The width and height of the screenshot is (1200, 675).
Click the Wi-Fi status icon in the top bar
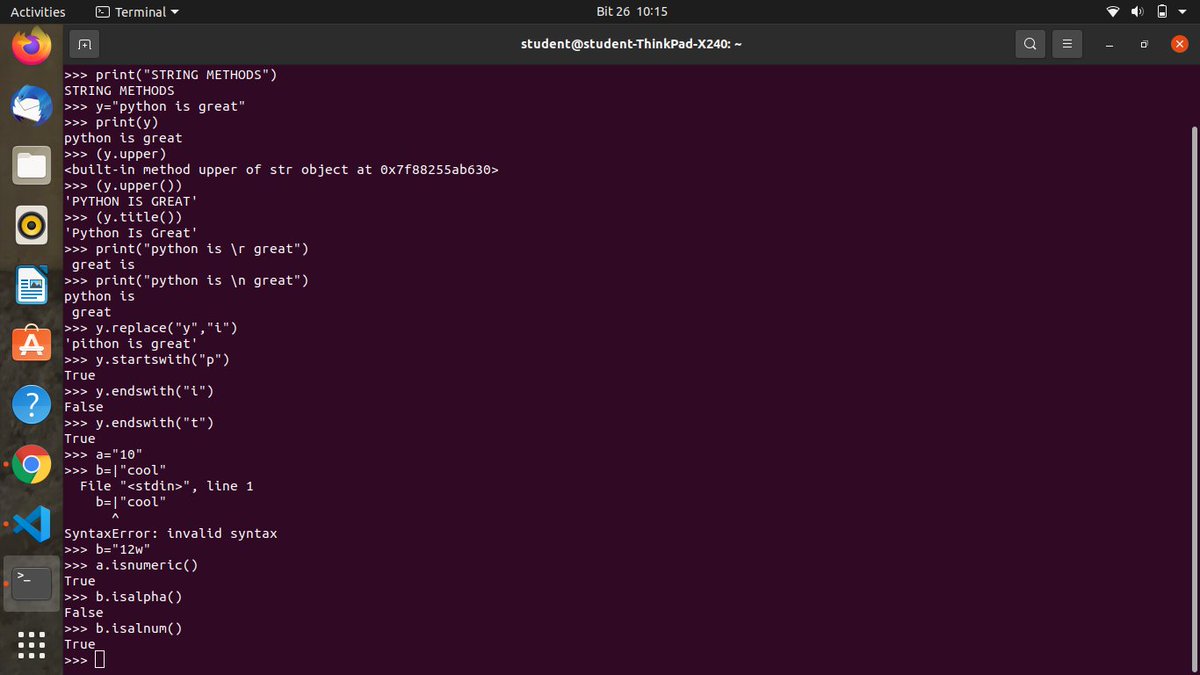[x=1113, y=12]
